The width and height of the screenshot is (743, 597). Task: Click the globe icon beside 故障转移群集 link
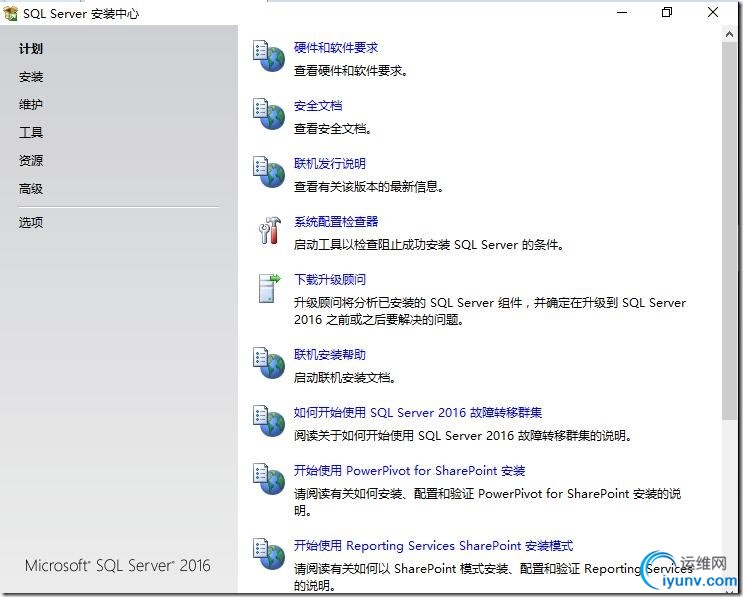click(x=269, y=421)
